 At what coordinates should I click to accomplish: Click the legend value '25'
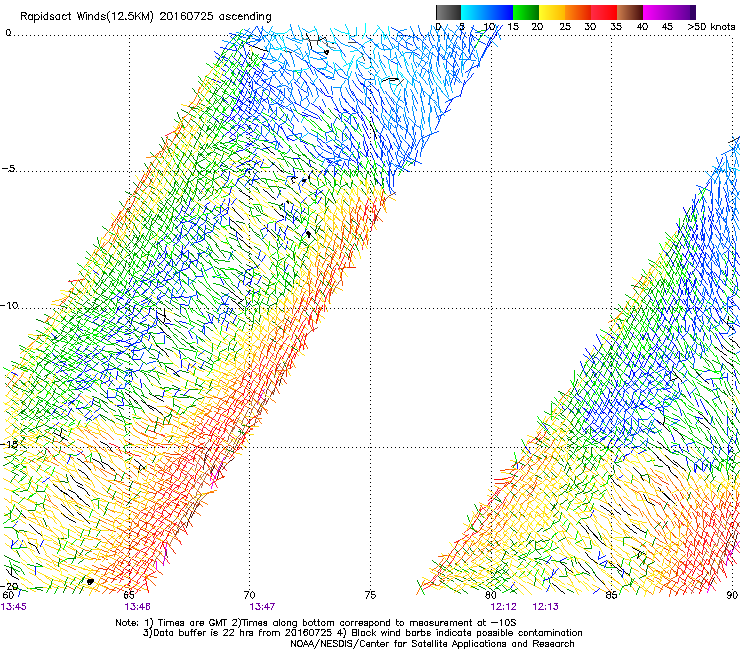tap(565, 27)
